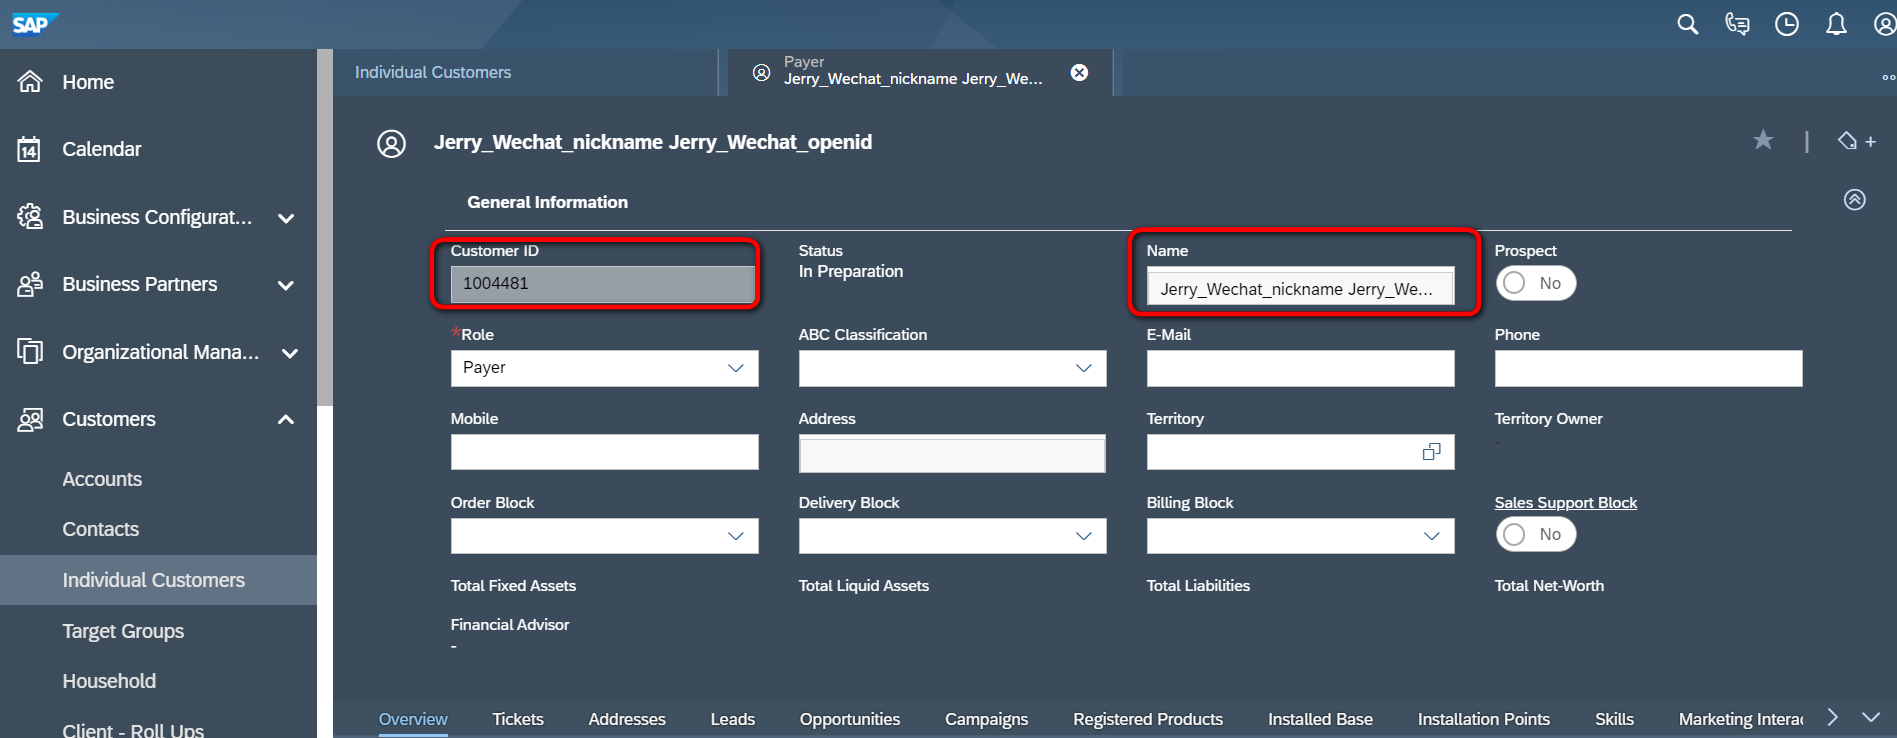Expand the Business Configuration menu

(286, 218)
